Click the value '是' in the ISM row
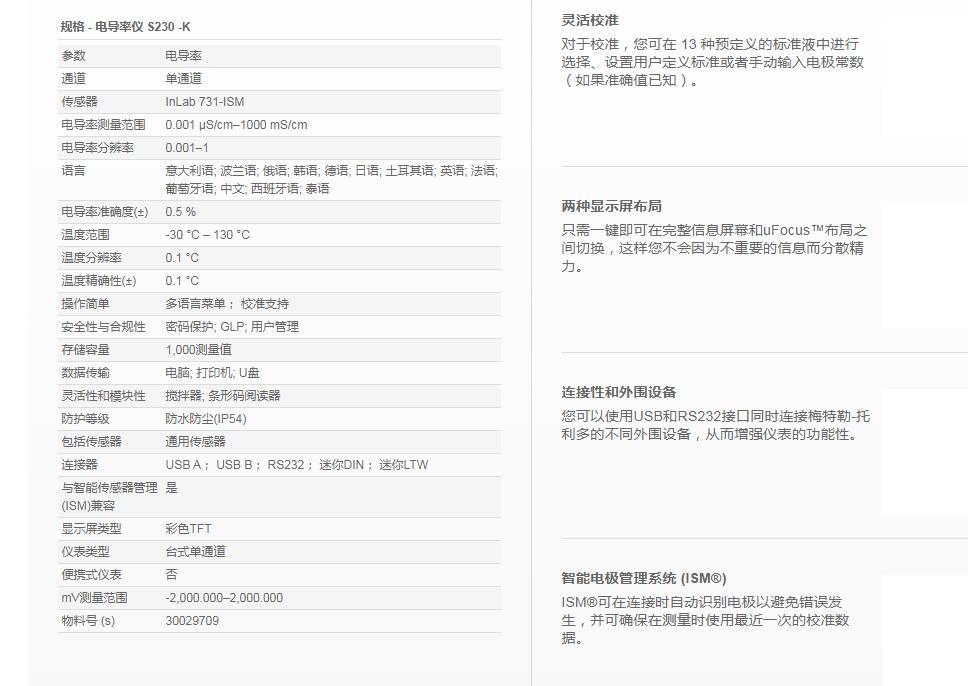This screenshot has height=686, width=968. [x=172, y=488]
